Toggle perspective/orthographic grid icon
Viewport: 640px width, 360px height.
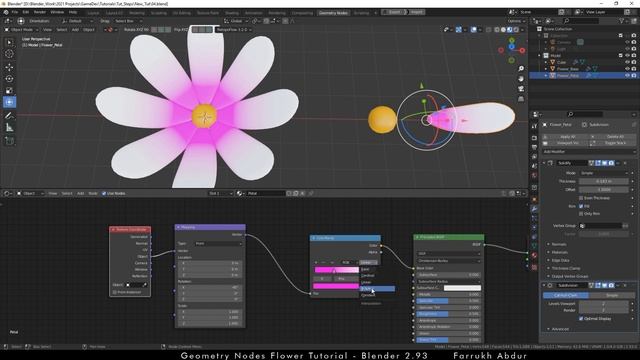pyautogui.click(x=521, y=99)
